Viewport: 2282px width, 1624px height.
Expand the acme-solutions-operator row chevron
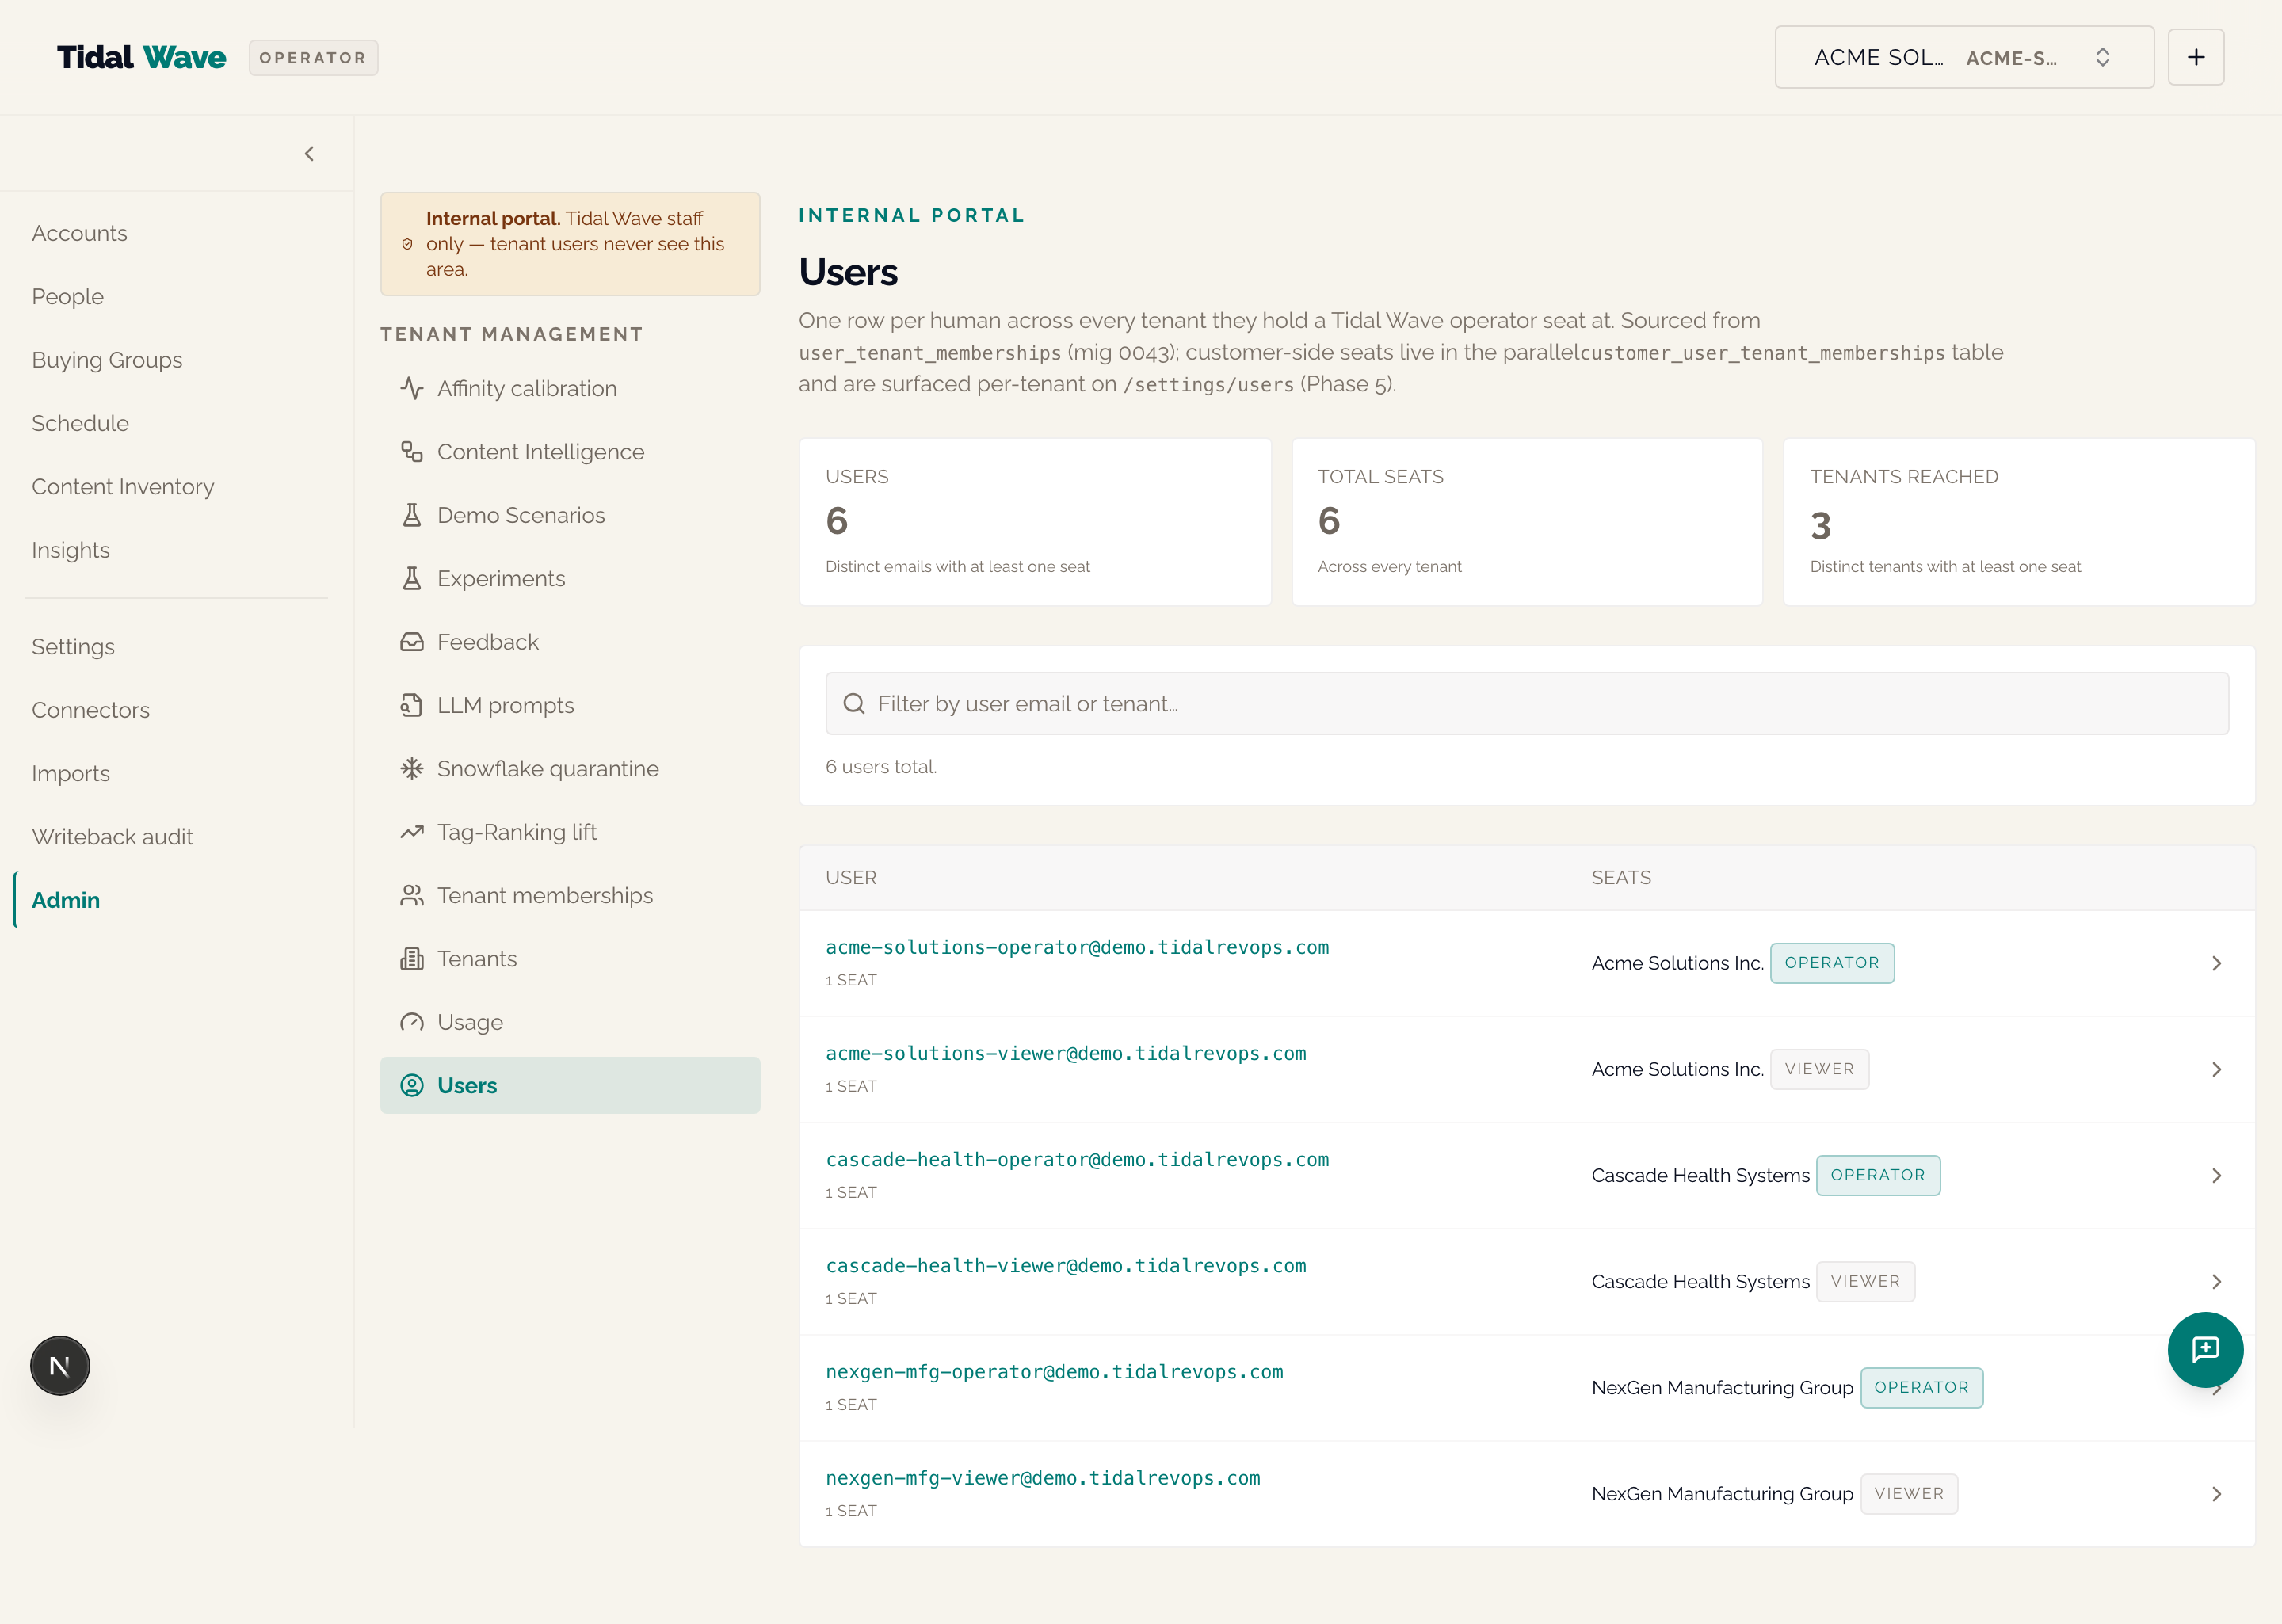click(x=2216, y=963)
